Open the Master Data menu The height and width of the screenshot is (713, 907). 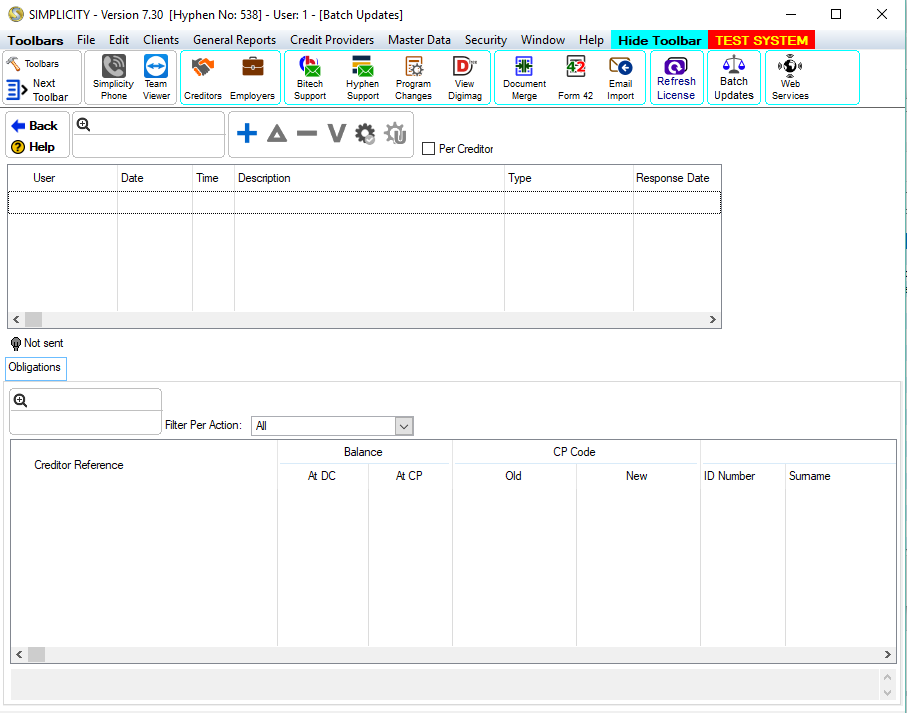click(x=419, y=40)
